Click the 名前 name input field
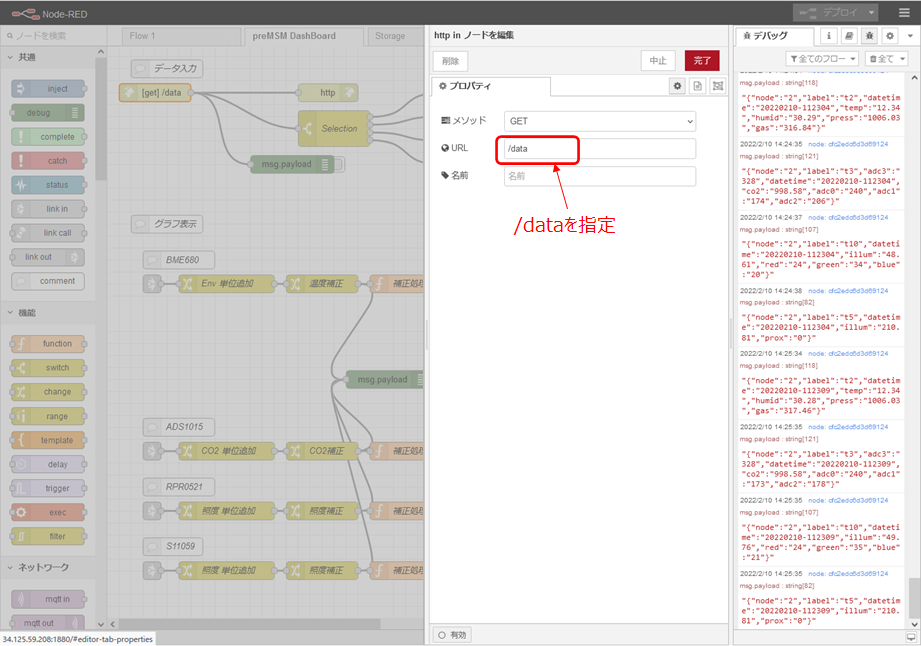The height and width of the screenshot is (646, 921). pyautogui.click(x=599, y=176)
